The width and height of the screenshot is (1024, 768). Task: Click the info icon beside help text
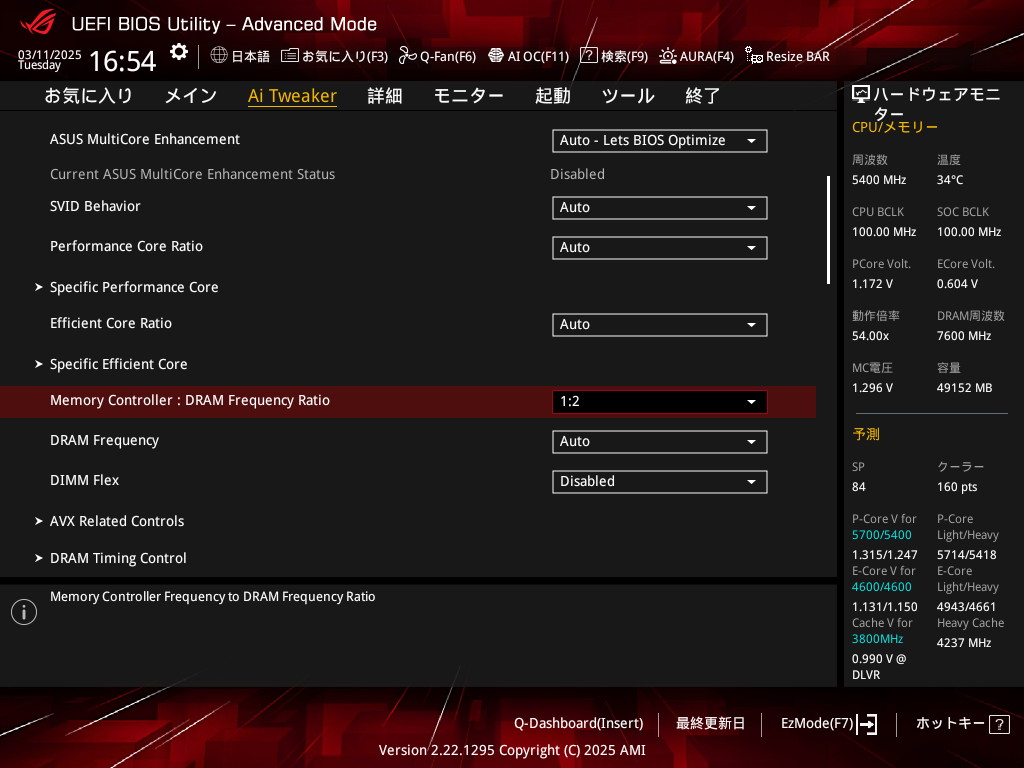24,612
